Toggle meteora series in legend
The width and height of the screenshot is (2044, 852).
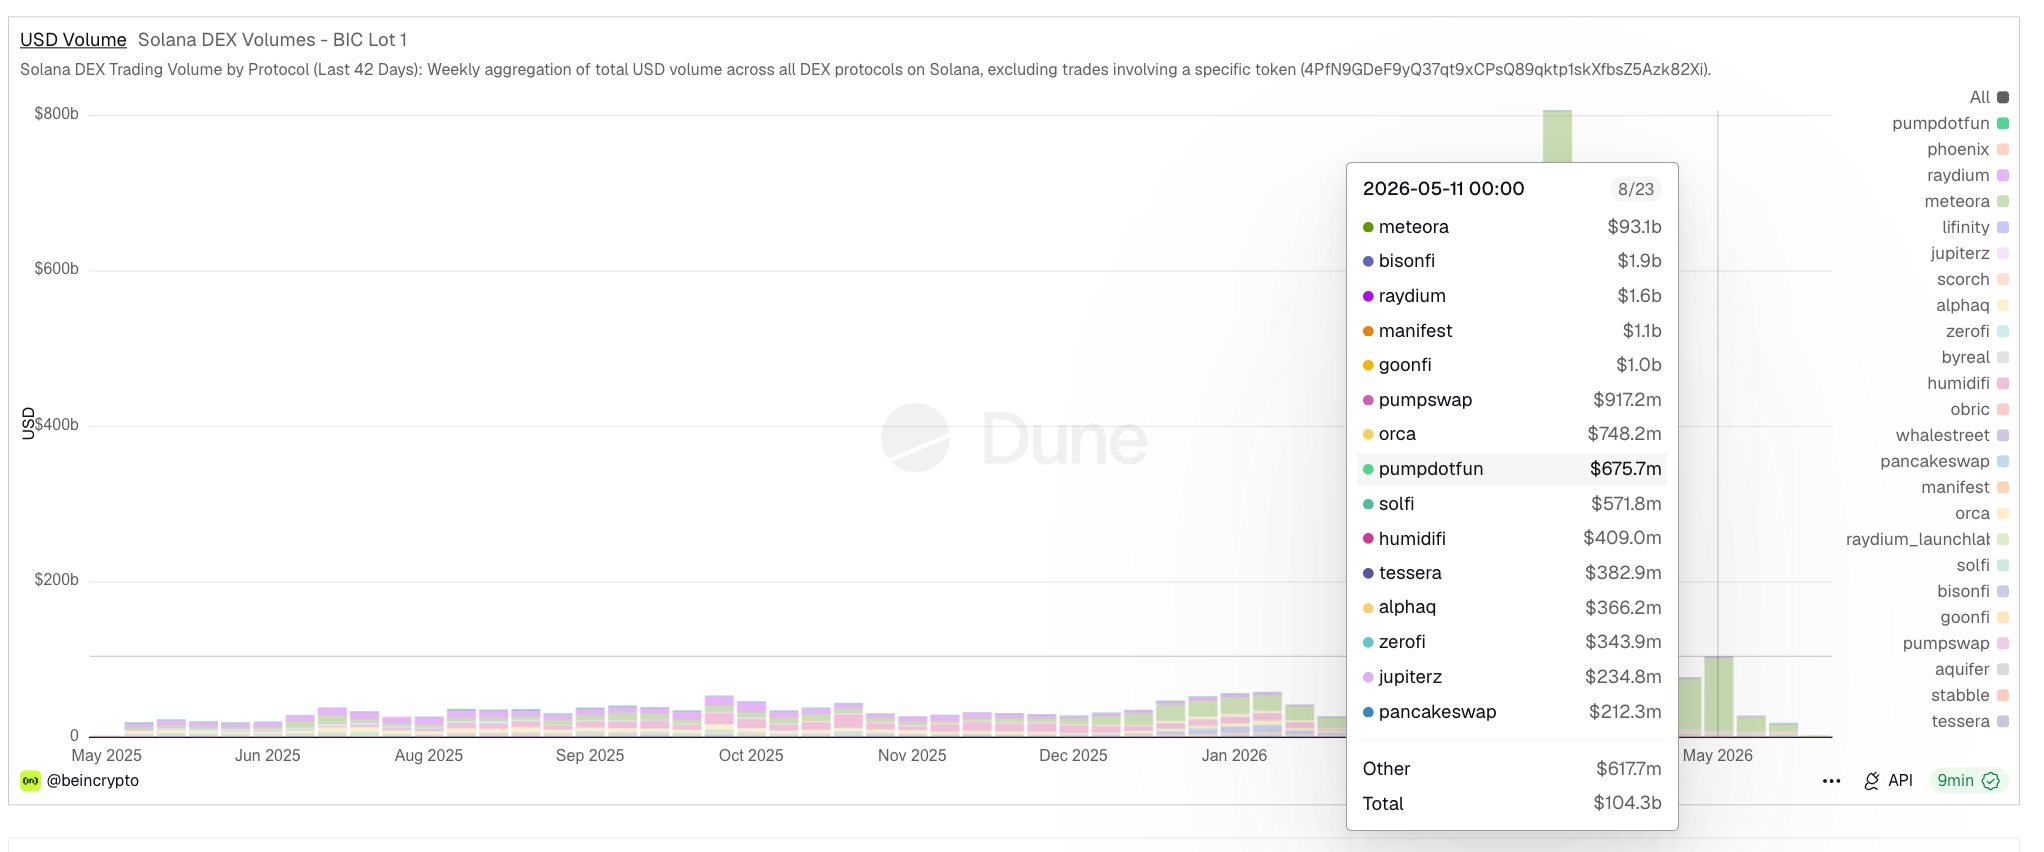(x=1967, y=201)
